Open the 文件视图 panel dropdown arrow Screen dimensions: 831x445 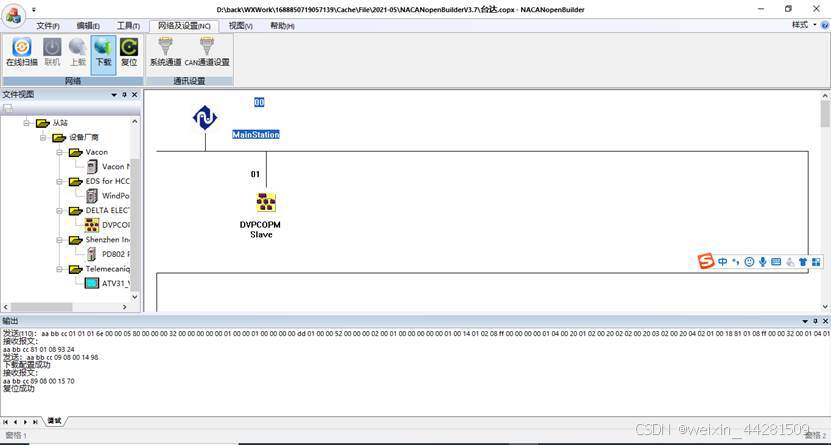point(114,95)
